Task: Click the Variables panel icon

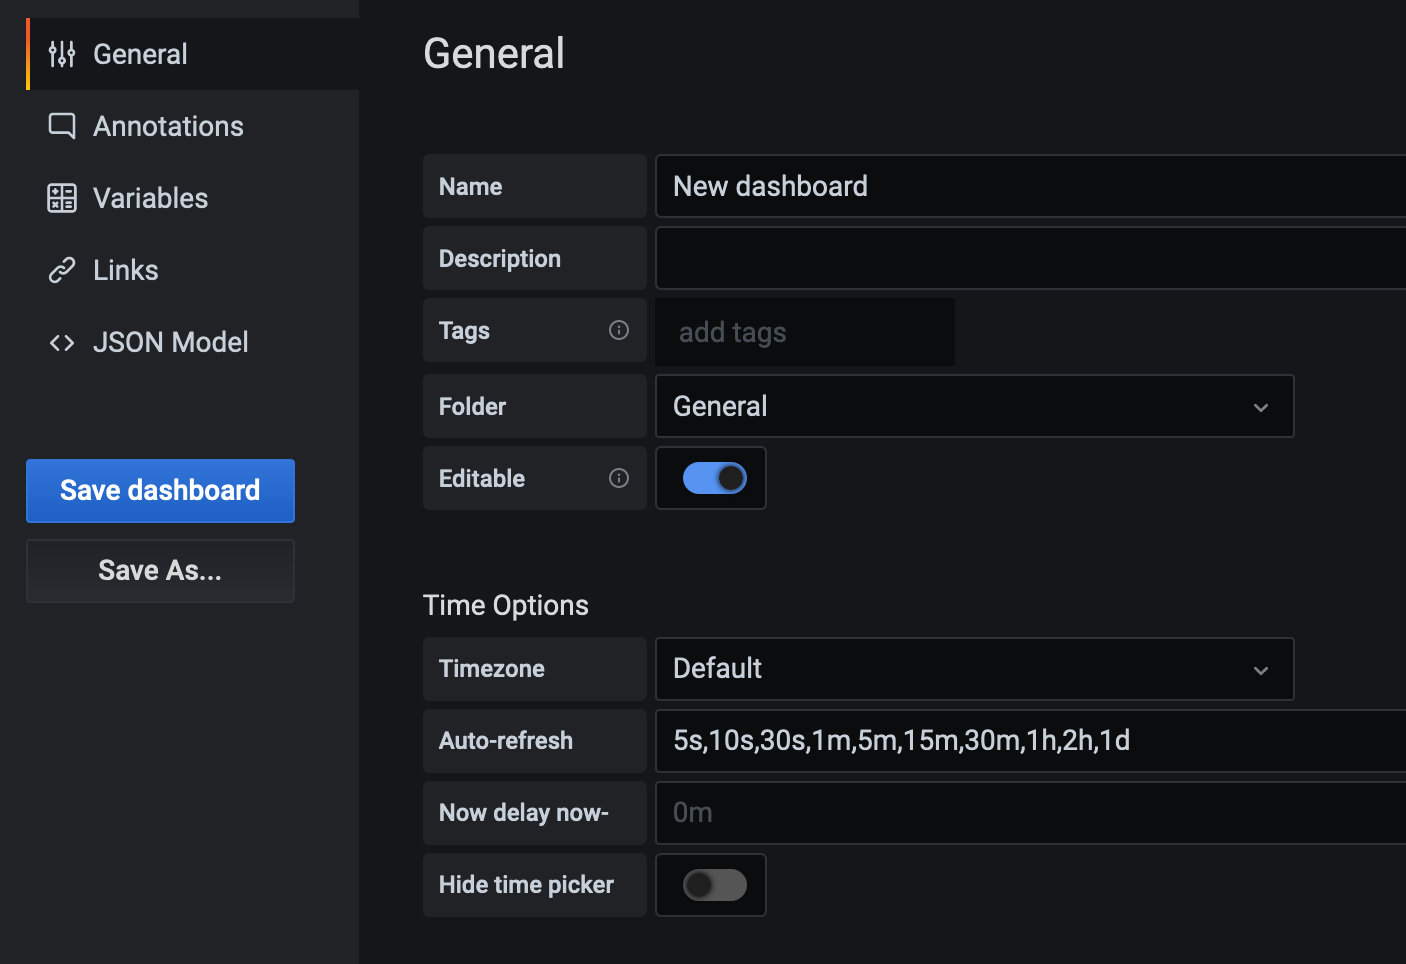Action: click(x=61, y=198)
